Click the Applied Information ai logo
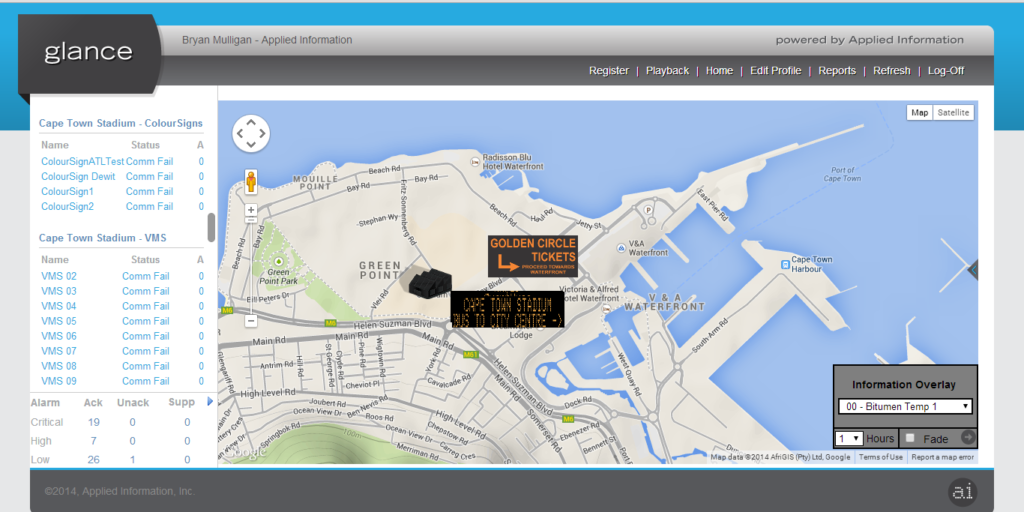 (x=962, y=492)
